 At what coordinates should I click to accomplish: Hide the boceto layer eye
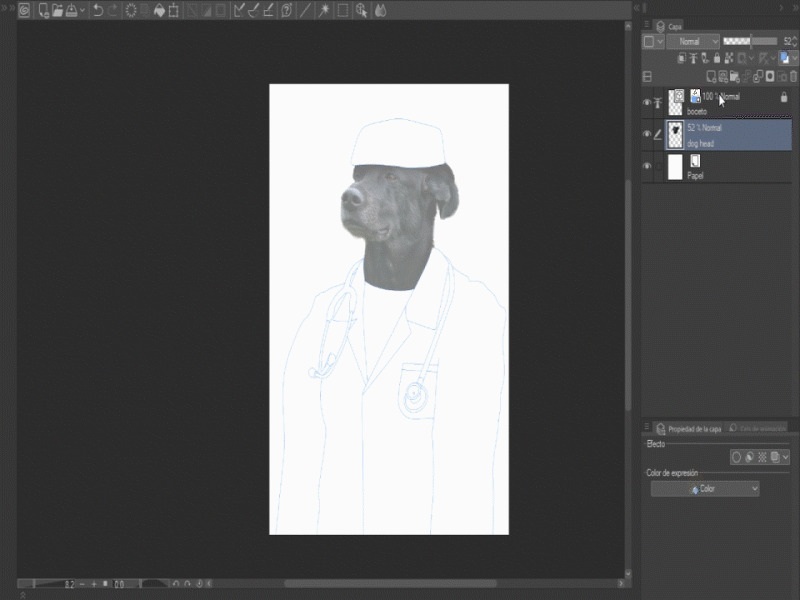click(x=647, y=103)
